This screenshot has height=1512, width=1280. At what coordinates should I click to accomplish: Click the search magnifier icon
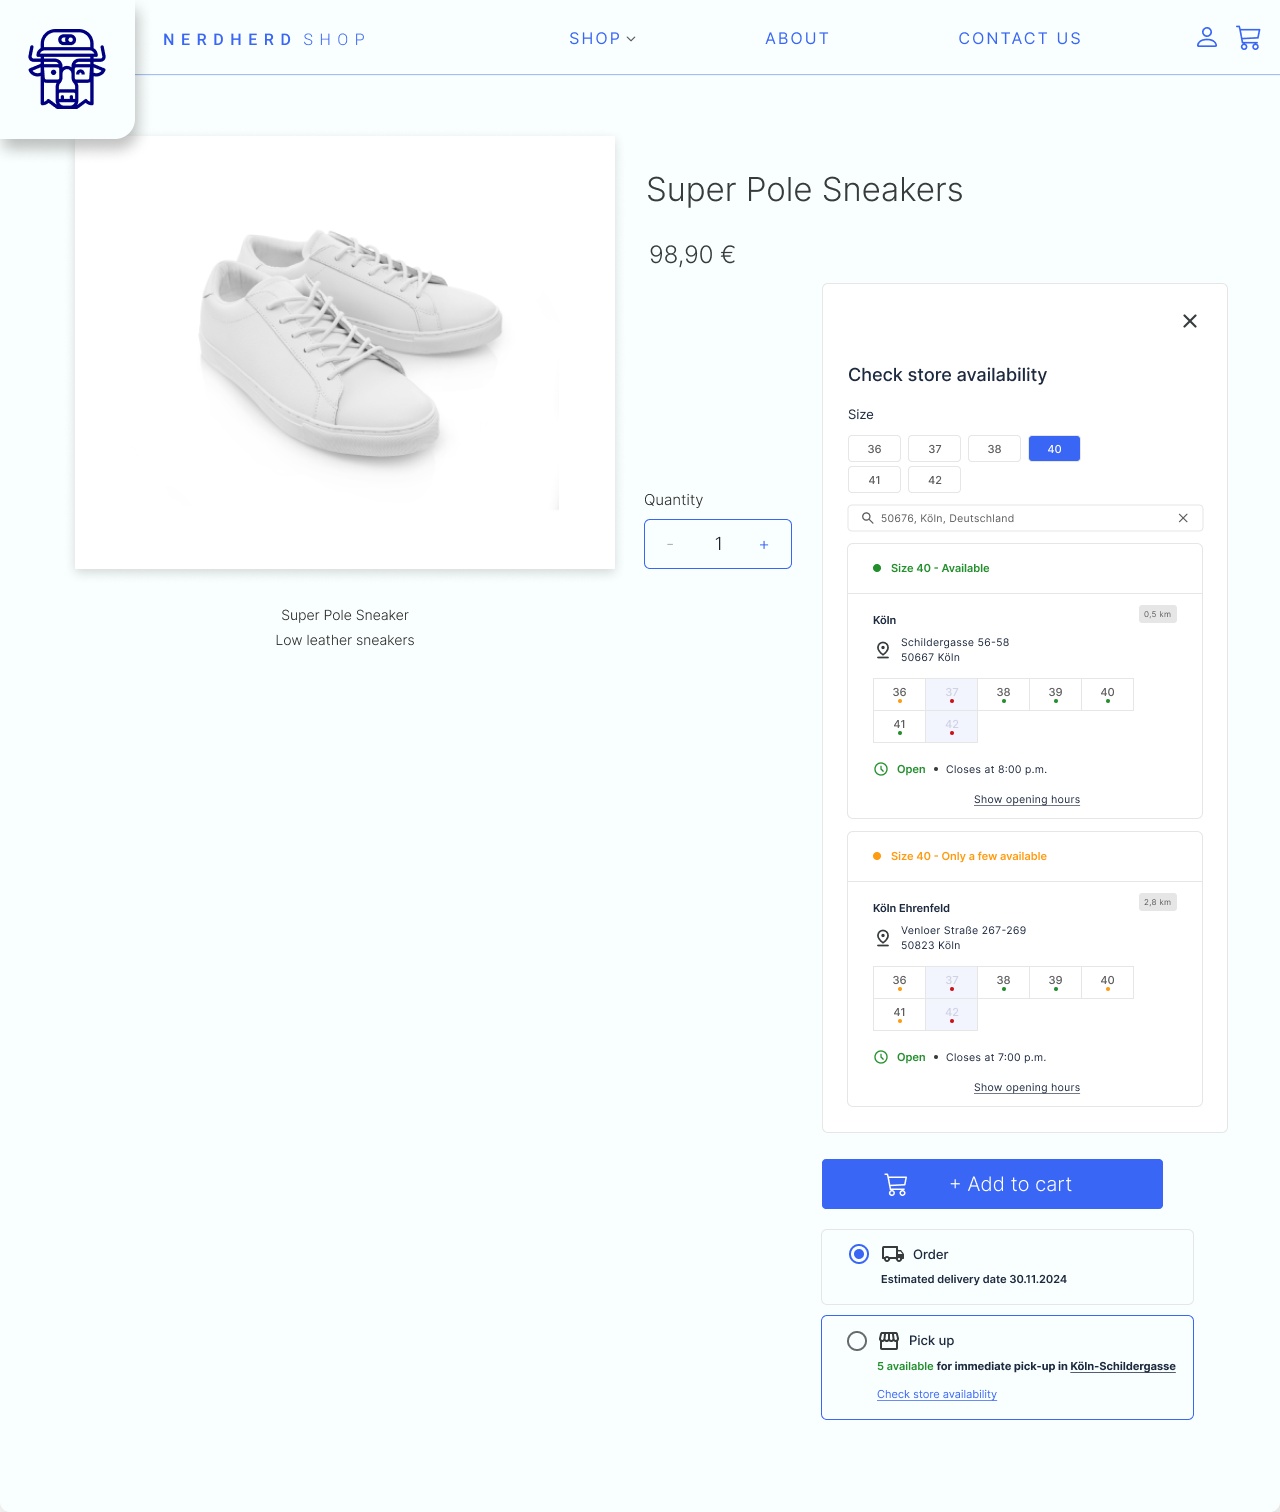868,518
